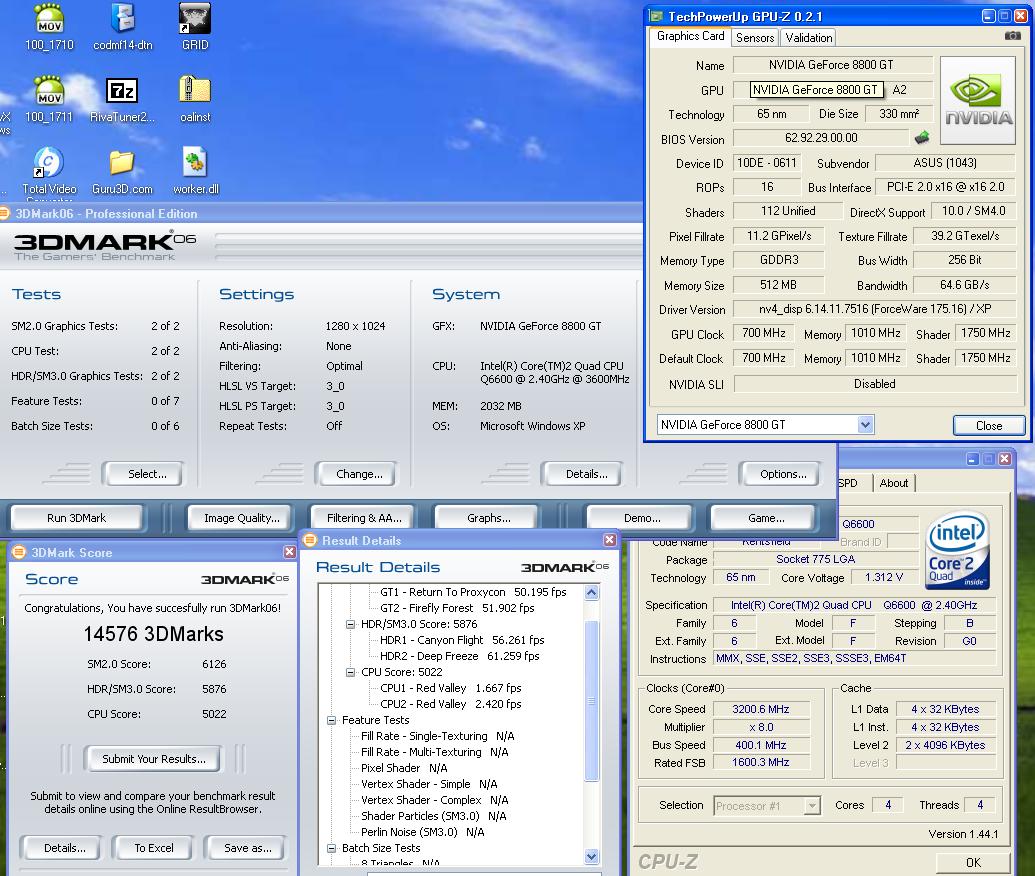Image resolution: width=1035 pixels, height=876 pixels.
Task: Click Result Details scrollbar up arrow
Action: click(591, 592)
